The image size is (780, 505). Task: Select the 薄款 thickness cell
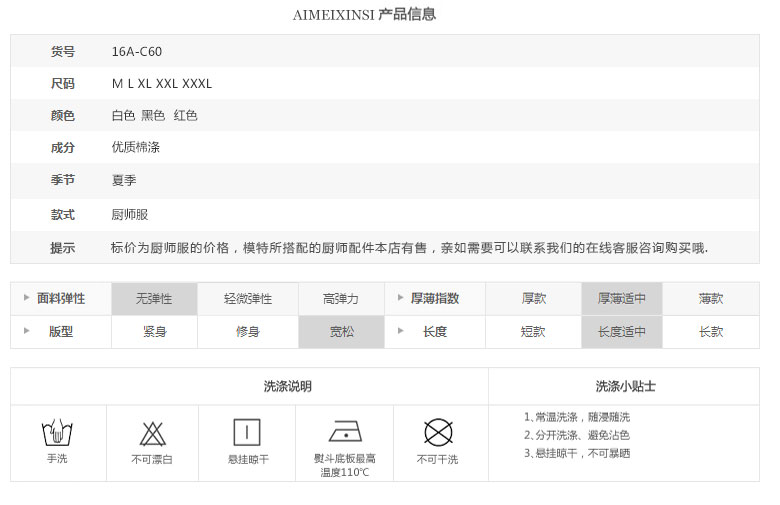click(711, 299)
